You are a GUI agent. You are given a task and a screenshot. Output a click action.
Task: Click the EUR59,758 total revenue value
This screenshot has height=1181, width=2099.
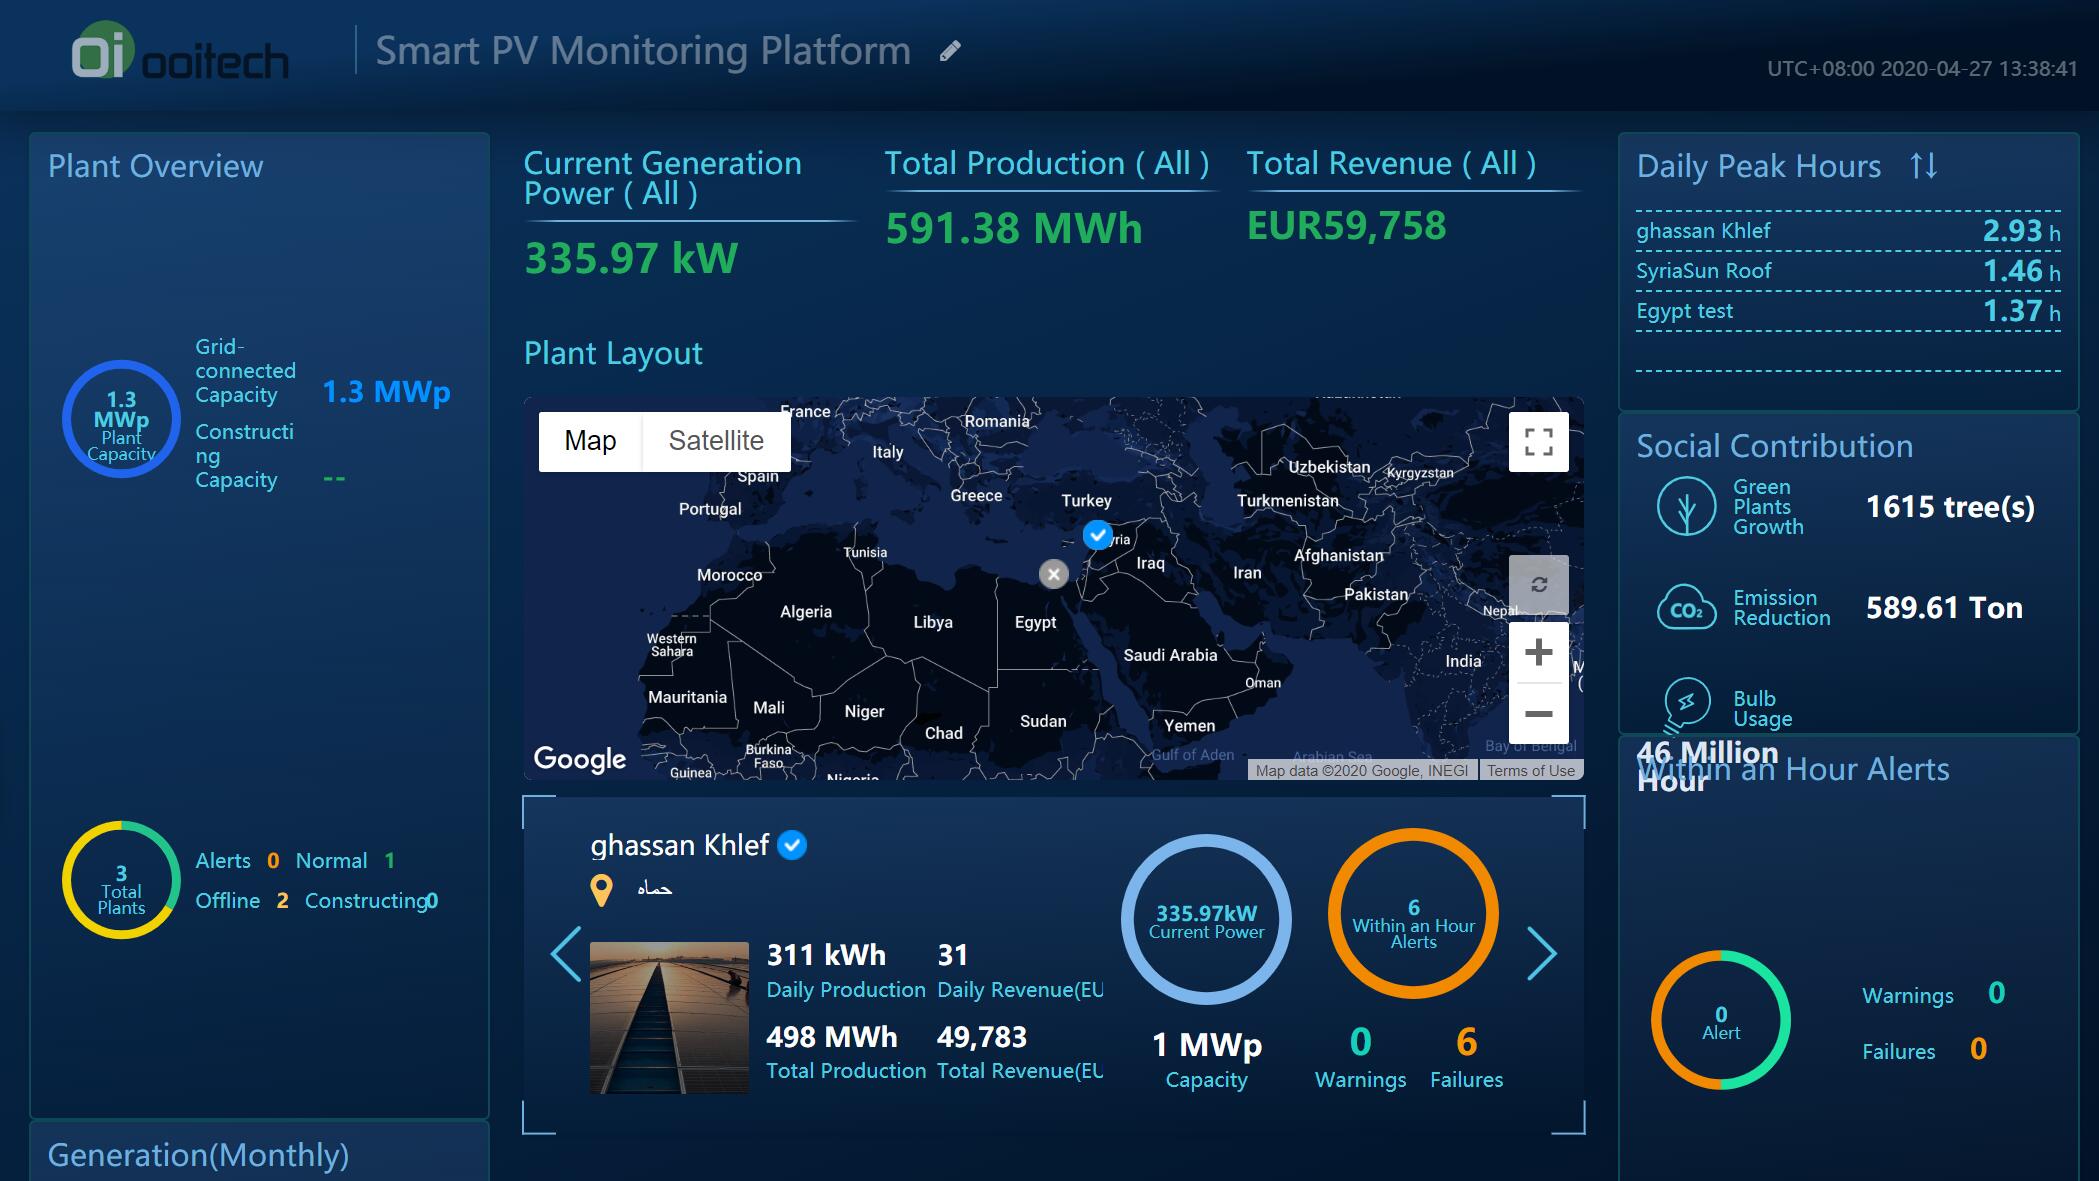click(1346, 226)
